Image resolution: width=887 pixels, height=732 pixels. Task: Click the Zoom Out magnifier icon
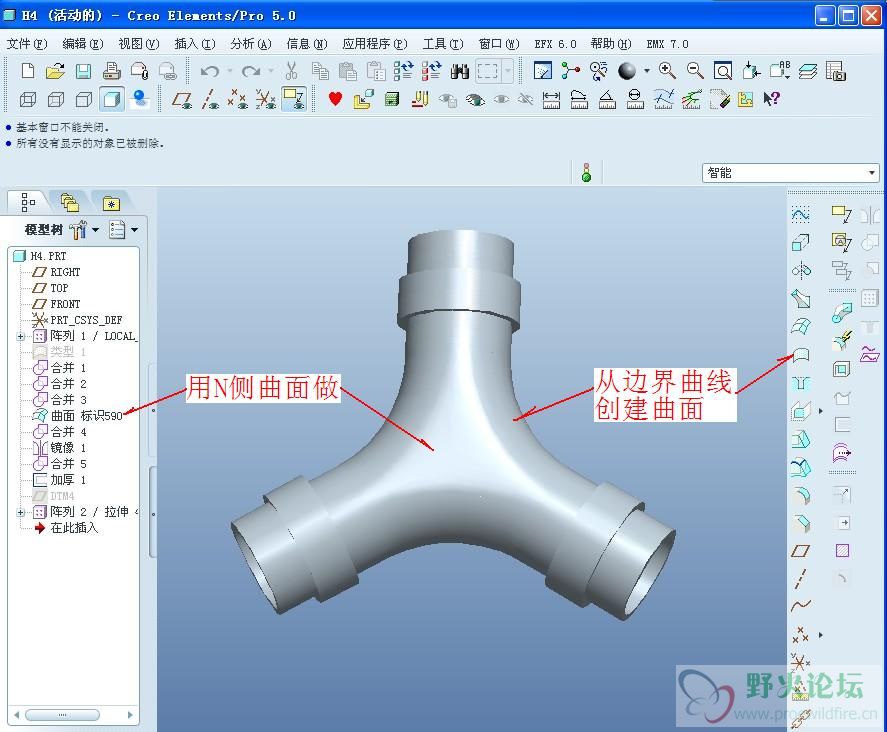pos(695,71)
